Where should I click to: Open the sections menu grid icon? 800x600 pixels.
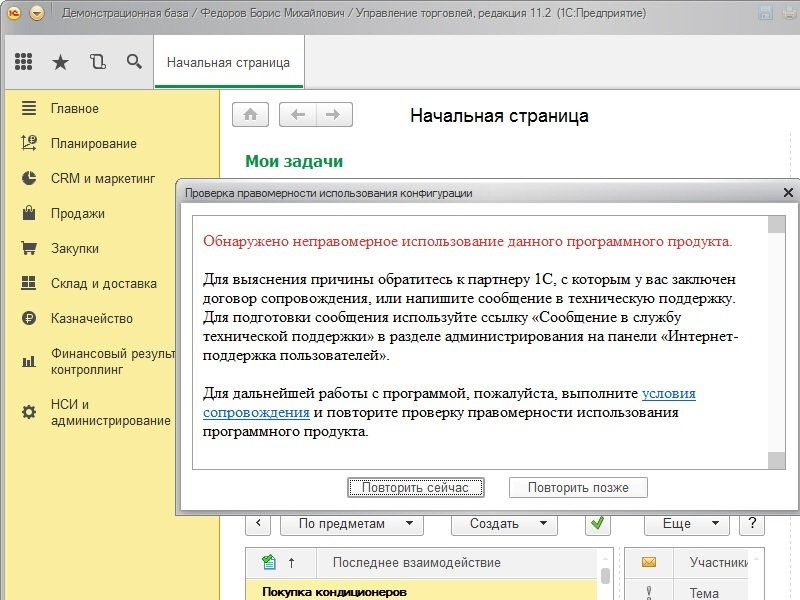tap(23, 62)
